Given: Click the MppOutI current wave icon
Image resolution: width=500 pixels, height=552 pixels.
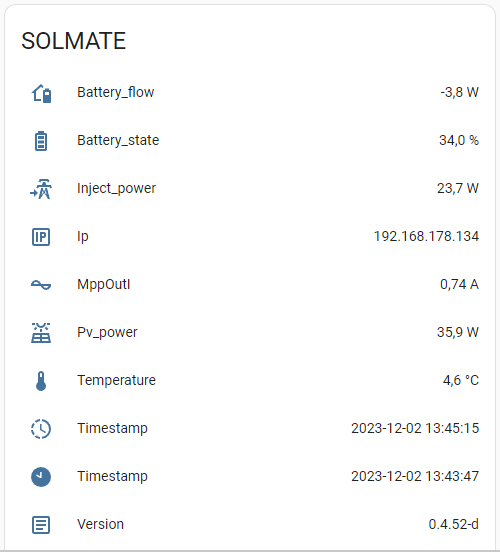Looking at the screenshot, I should [41, 285].
